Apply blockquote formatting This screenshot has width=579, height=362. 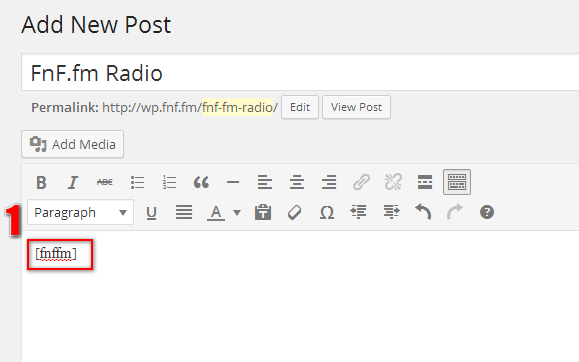coord(201,182)
